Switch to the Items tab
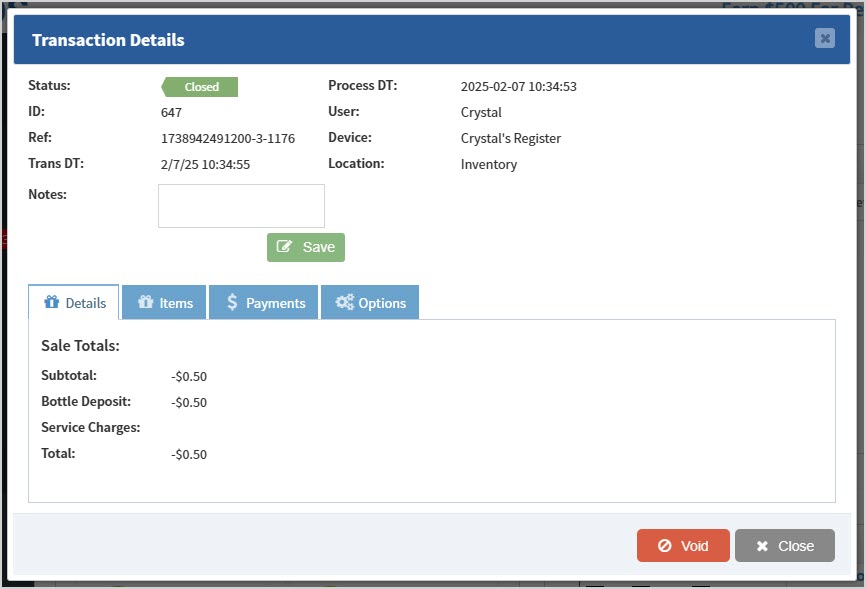866x589 pixels. click(x=163, y=302)
